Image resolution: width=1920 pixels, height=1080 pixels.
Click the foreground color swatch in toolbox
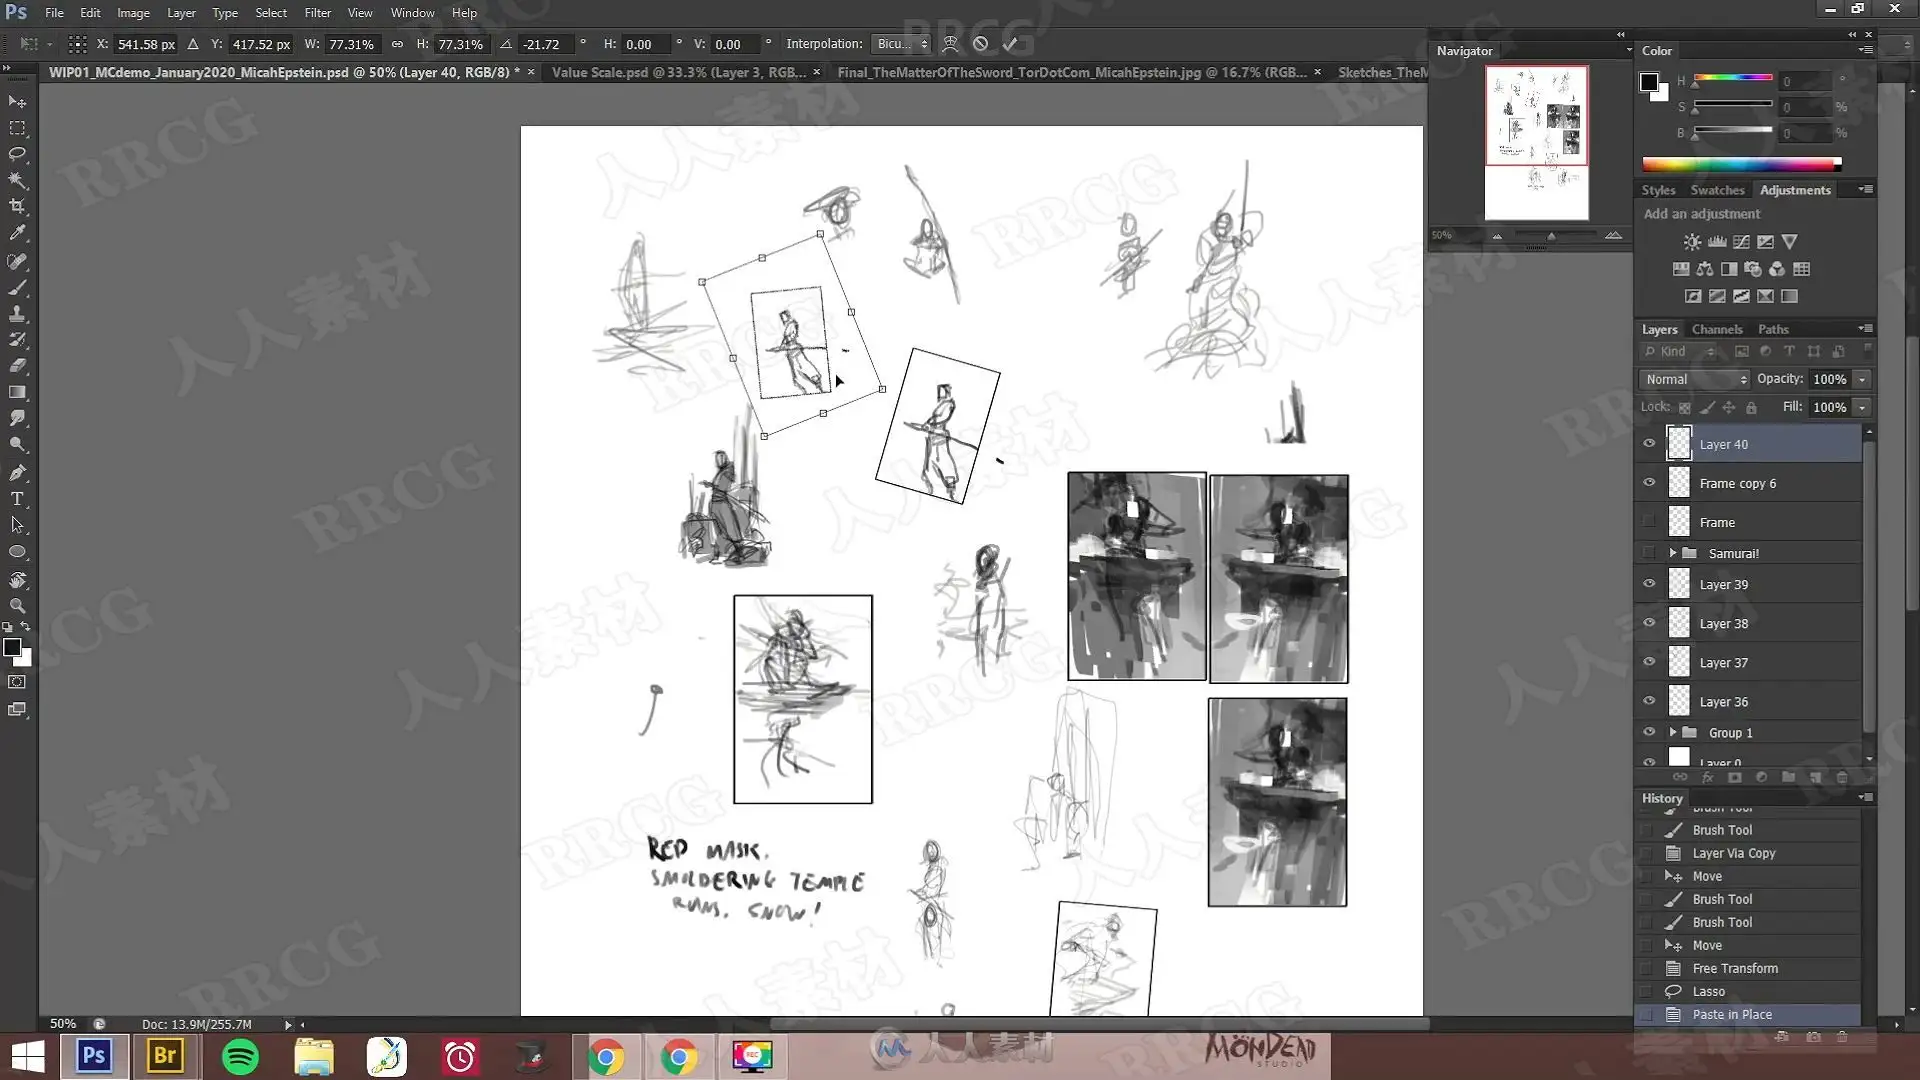pos(12,648)
